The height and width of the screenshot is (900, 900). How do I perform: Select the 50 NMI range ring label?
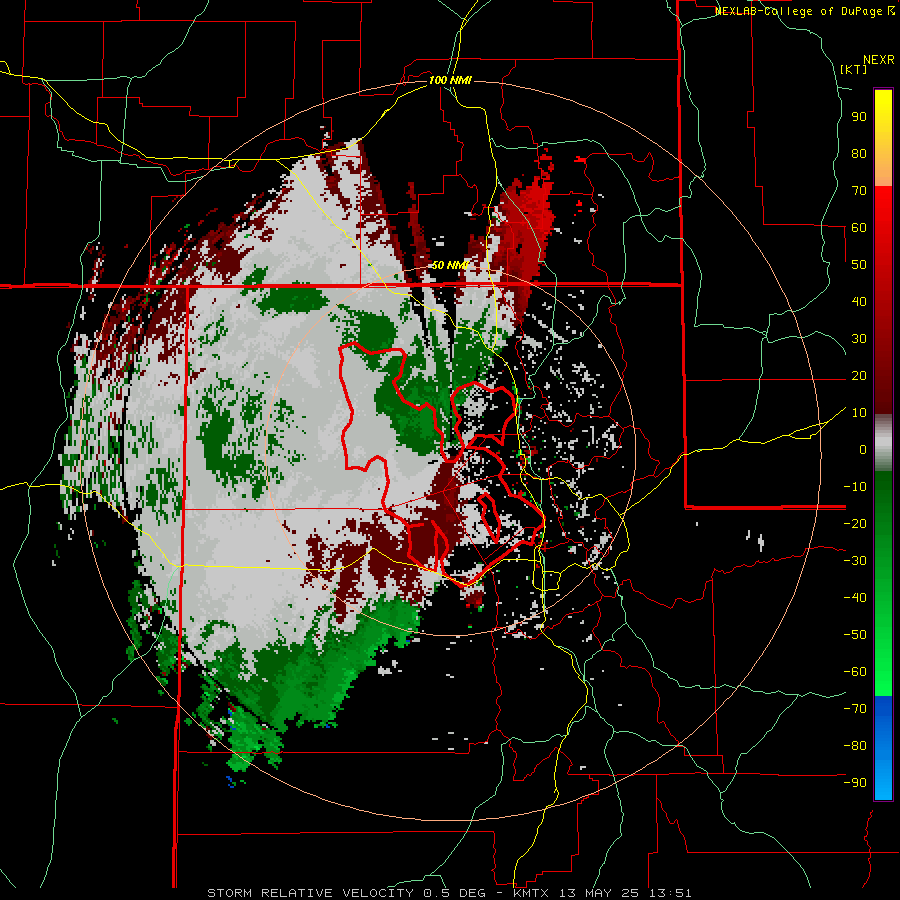point(450,265)
